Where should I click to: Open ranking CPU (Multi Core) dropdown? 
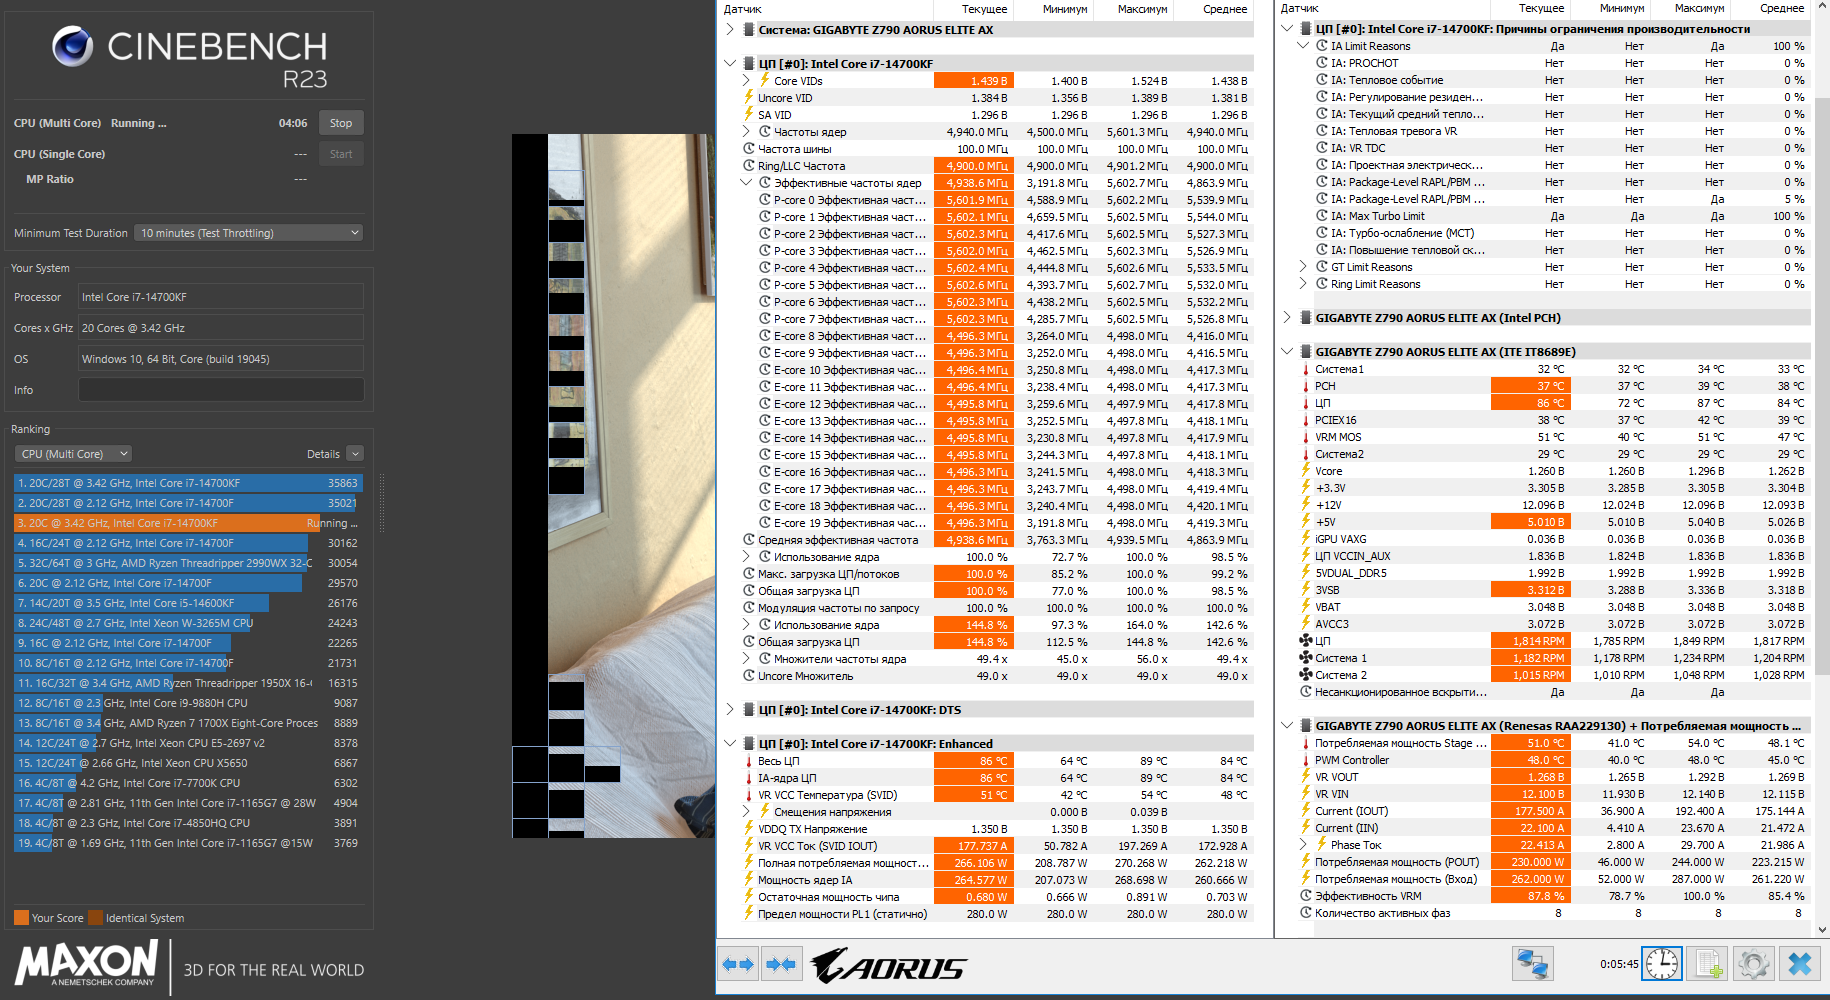[x=72, y=454]
